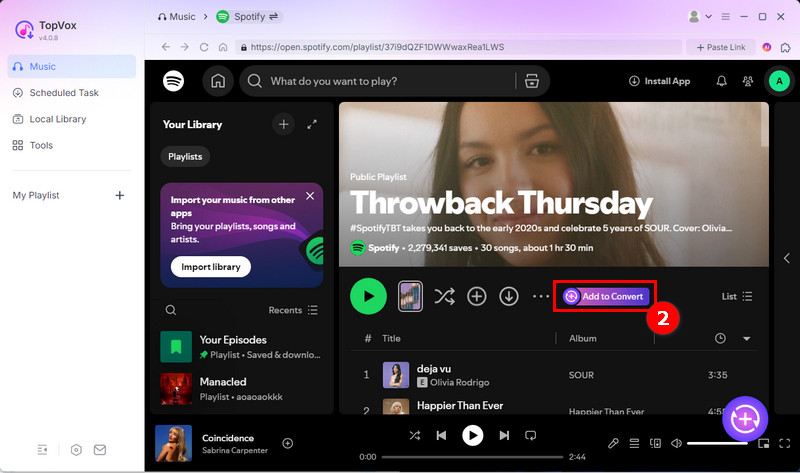Toggle shuffle in the player bar

[x=415, y=435]
